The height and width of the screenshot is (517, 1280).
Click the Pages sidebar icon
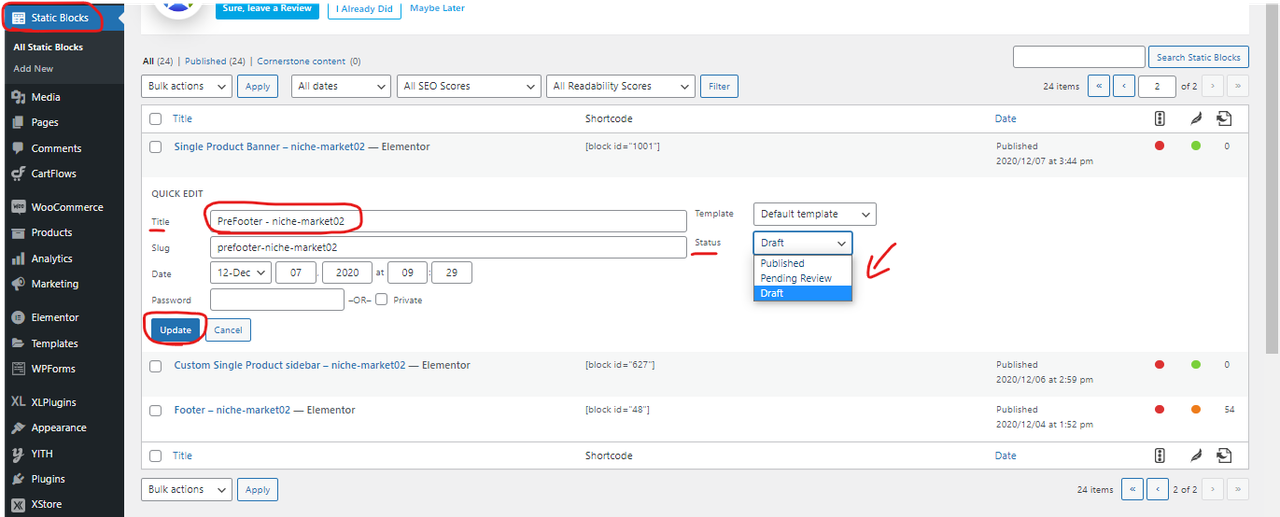pyautogui.click(x=18, y=122)
